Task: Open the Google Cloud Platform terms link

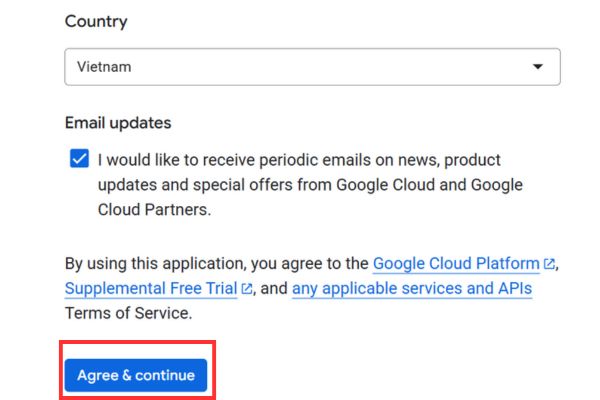Action: tap(455, 264)
